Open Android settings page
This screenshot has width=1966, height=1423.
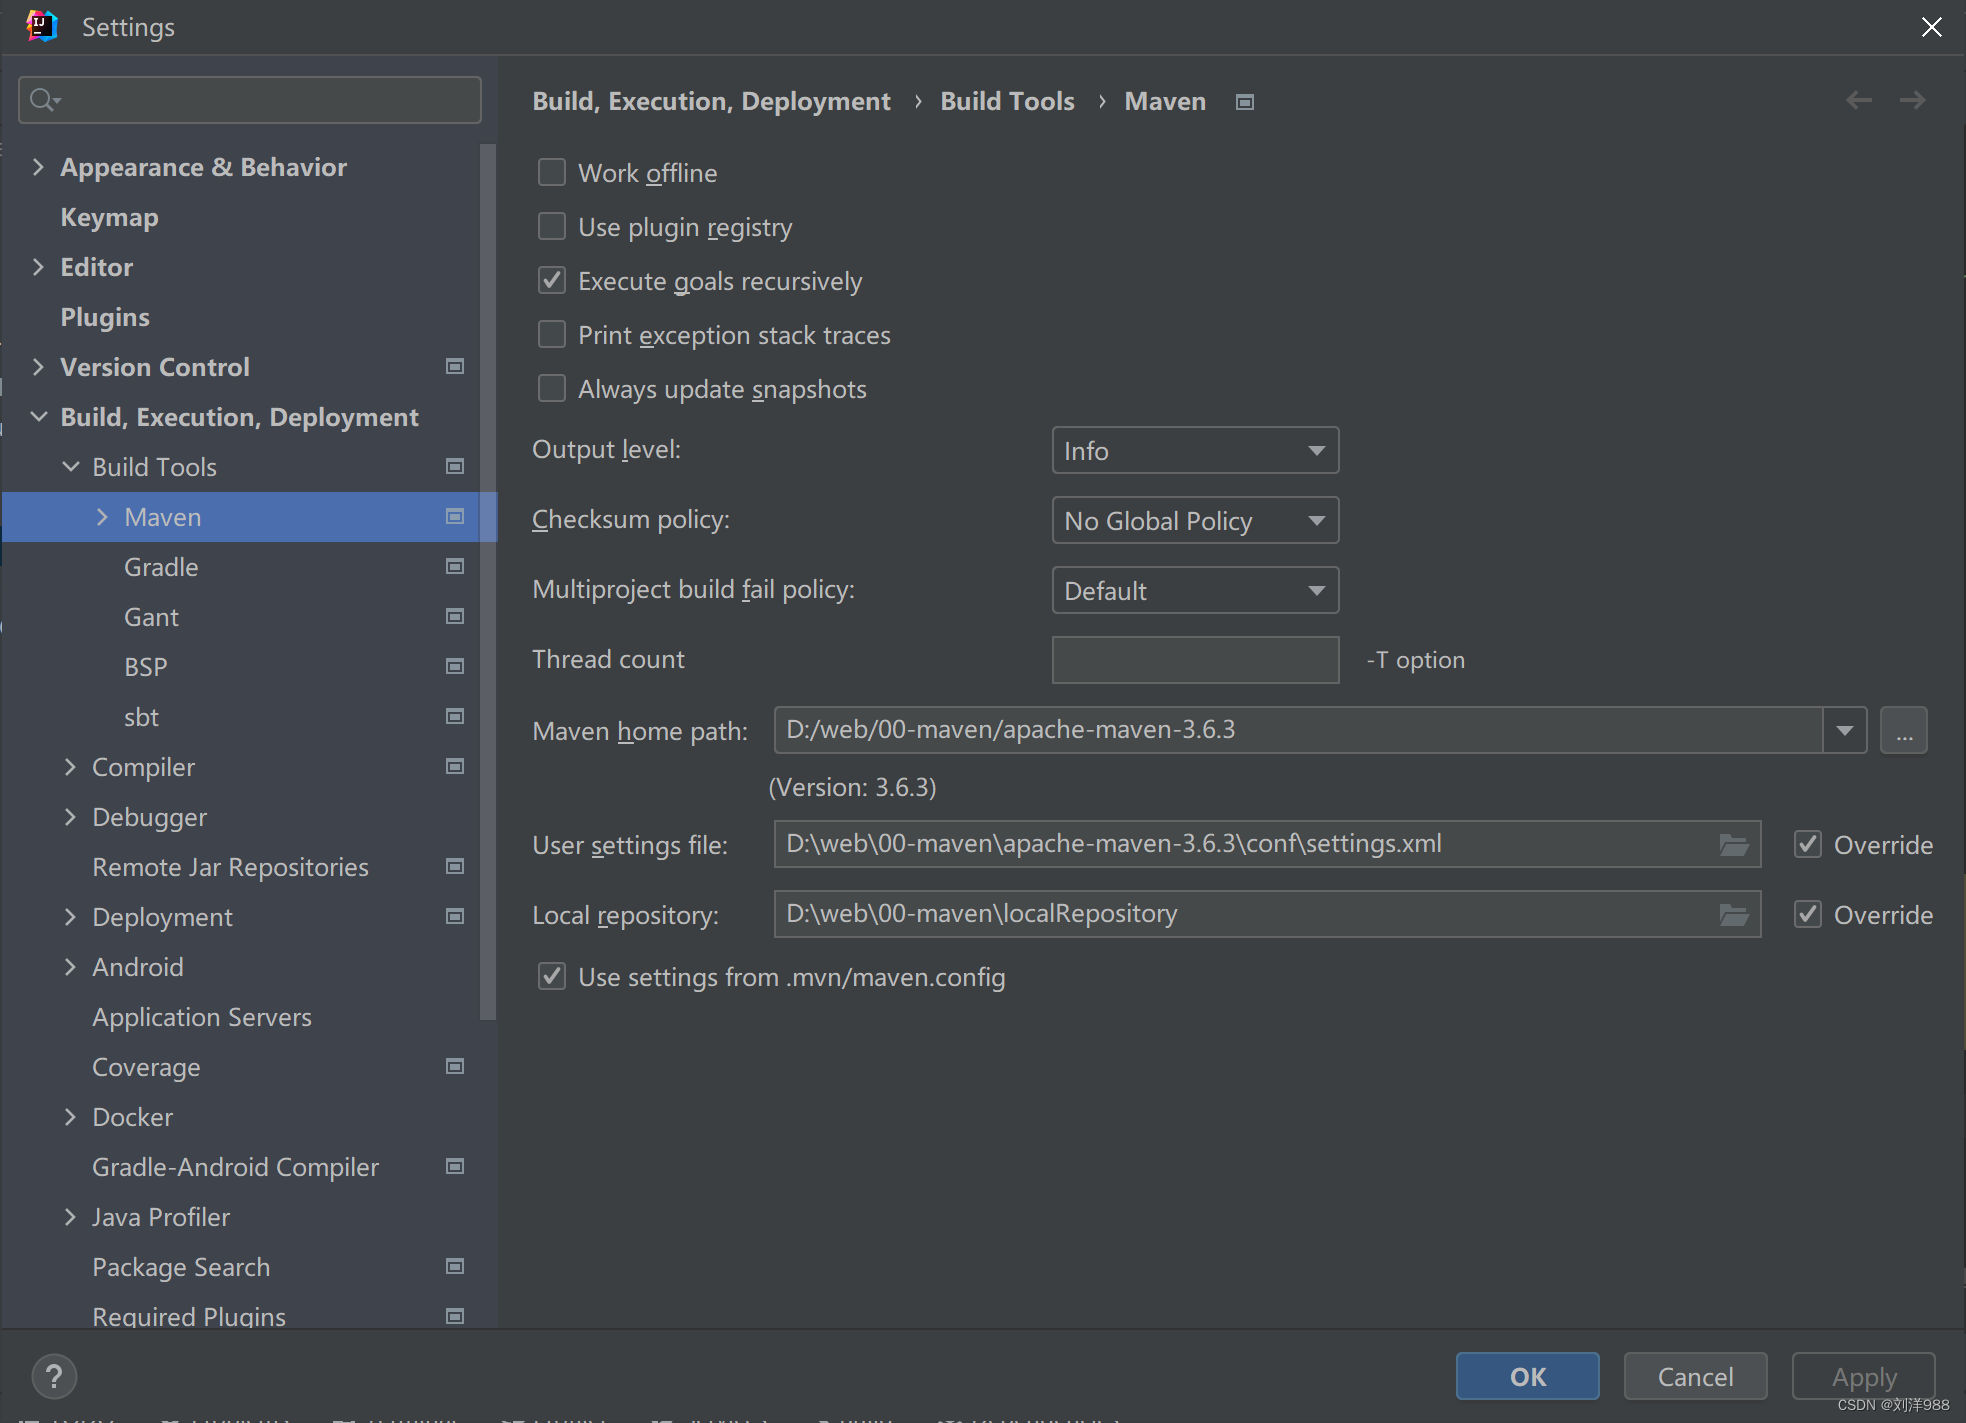(138, 967)
